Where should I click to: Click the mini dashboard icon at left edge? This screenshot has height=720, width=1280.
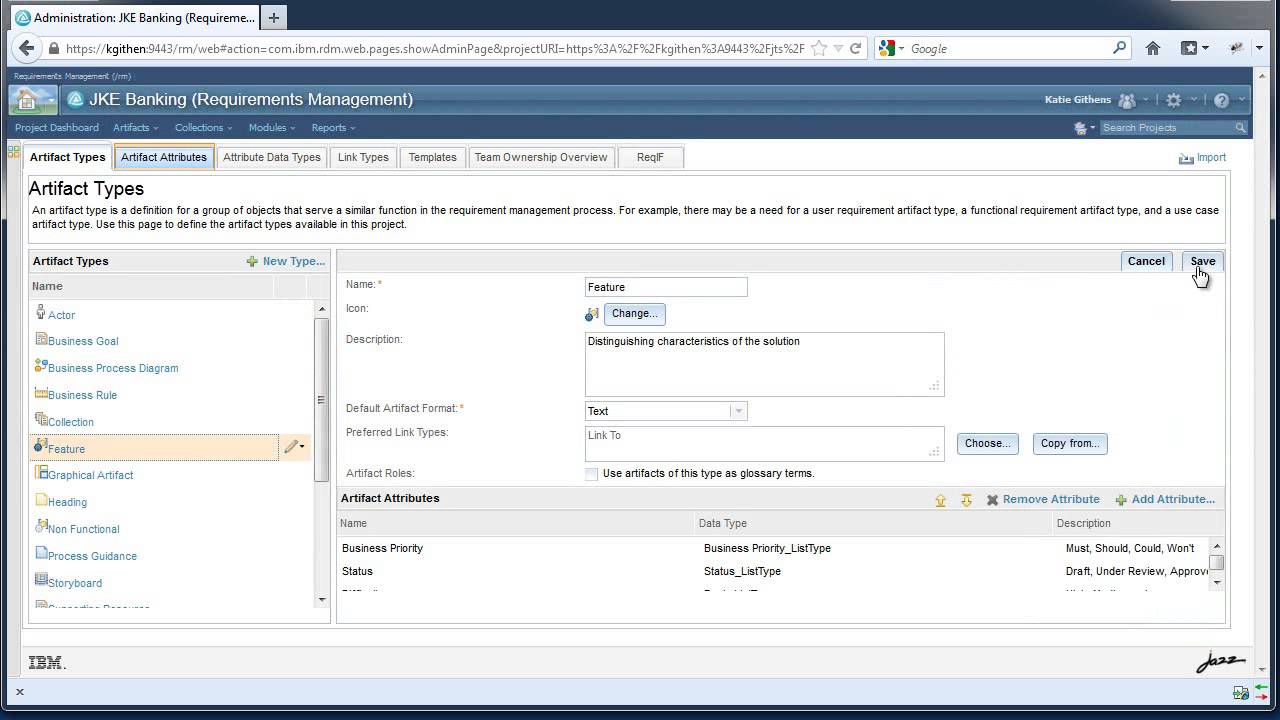[14, 151]
